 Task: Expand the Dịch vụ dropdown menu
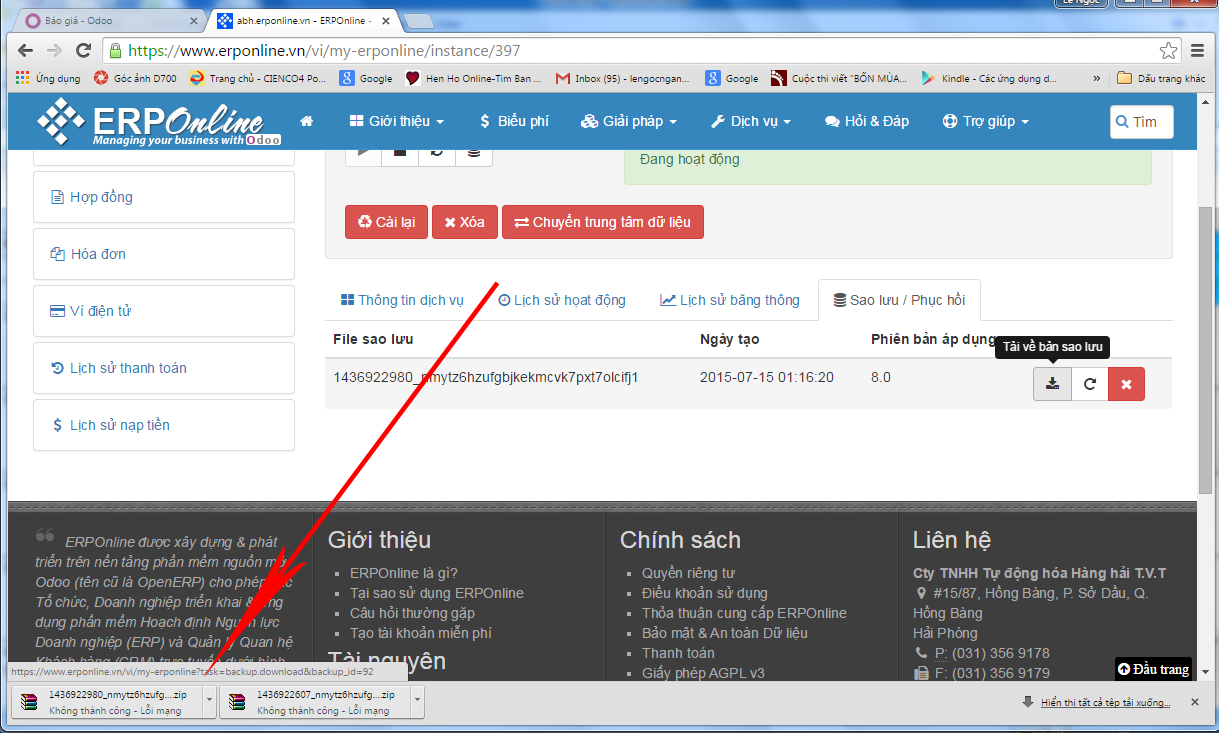coord(751,121)
